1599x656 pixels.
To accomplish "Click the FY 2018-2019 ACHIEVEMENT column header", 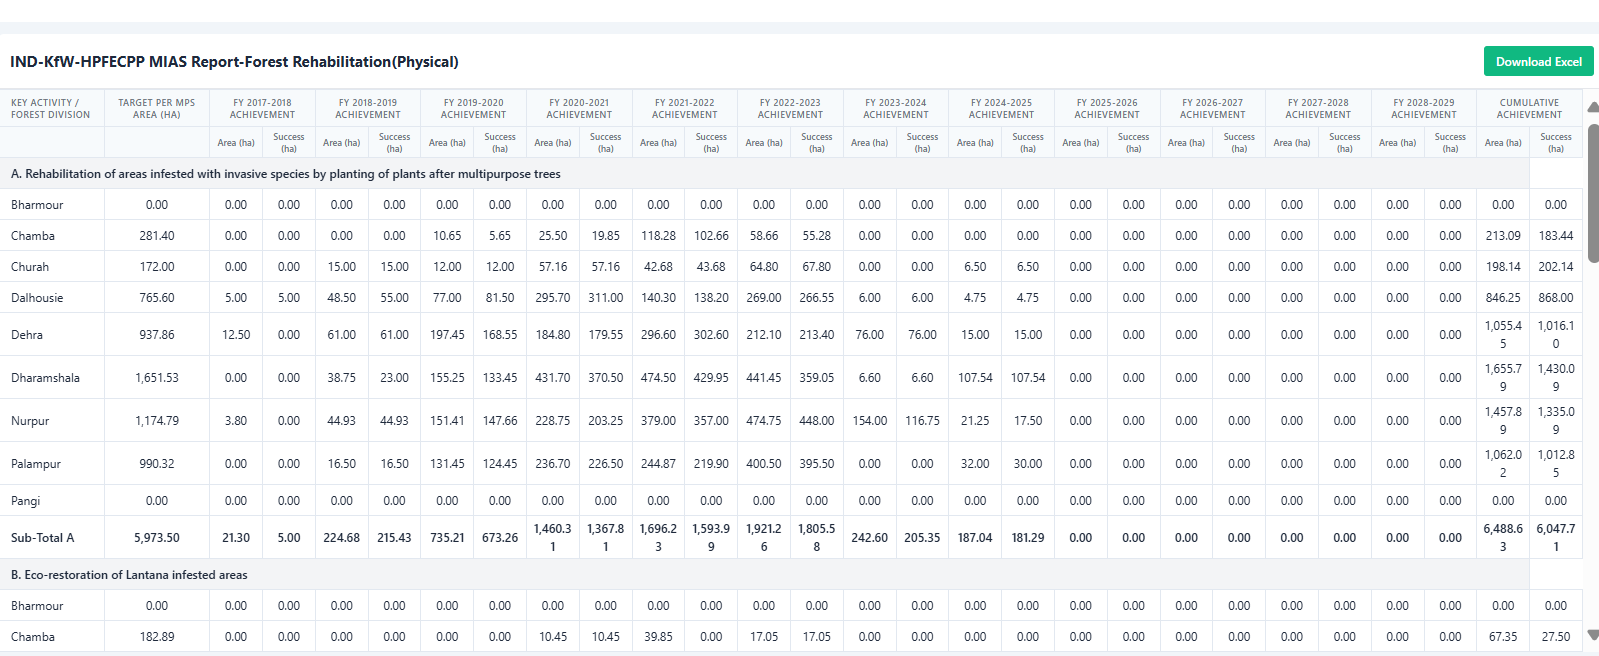I will pyautogui.click(x=368, y=108).
